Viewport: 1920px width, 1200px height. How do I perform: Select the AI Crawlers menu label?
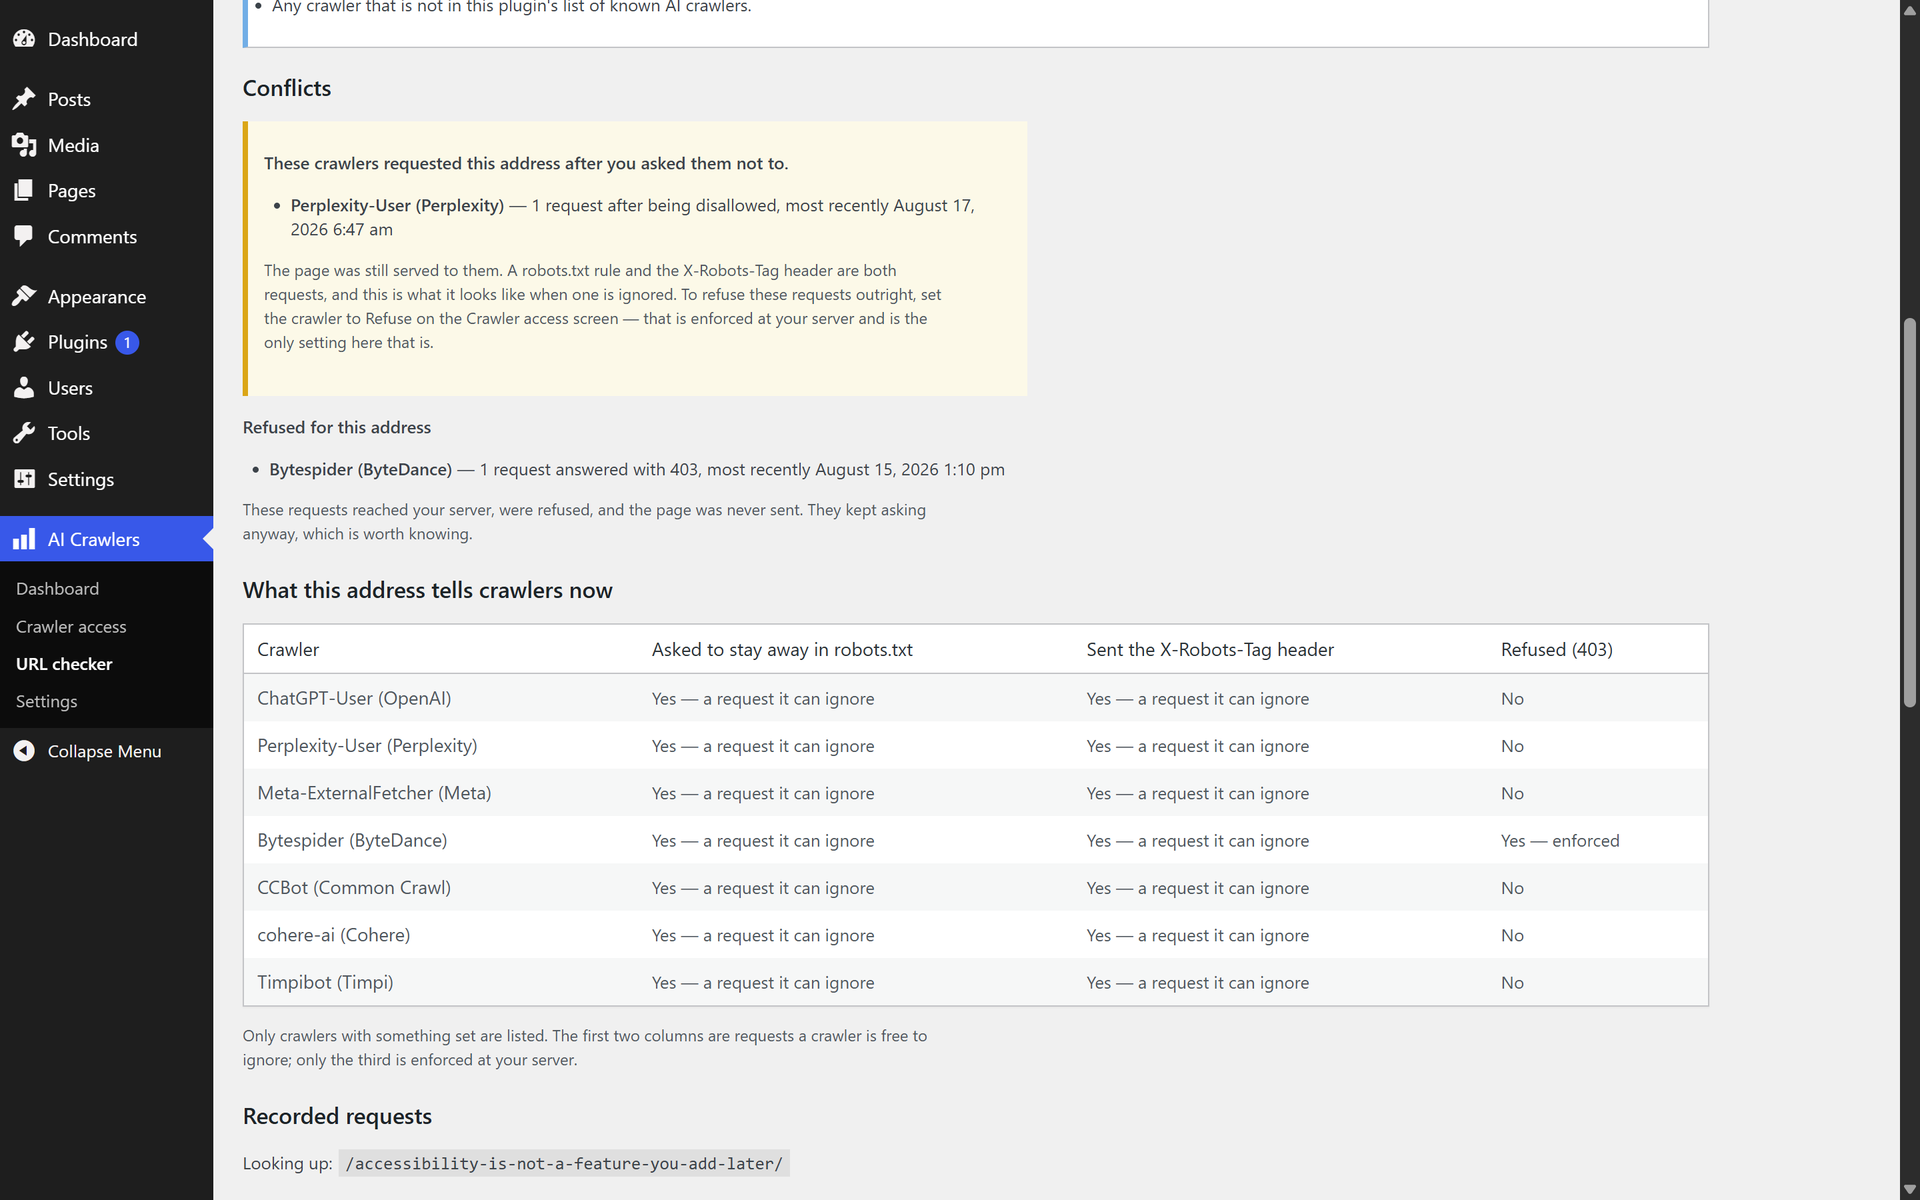(94, 539)
